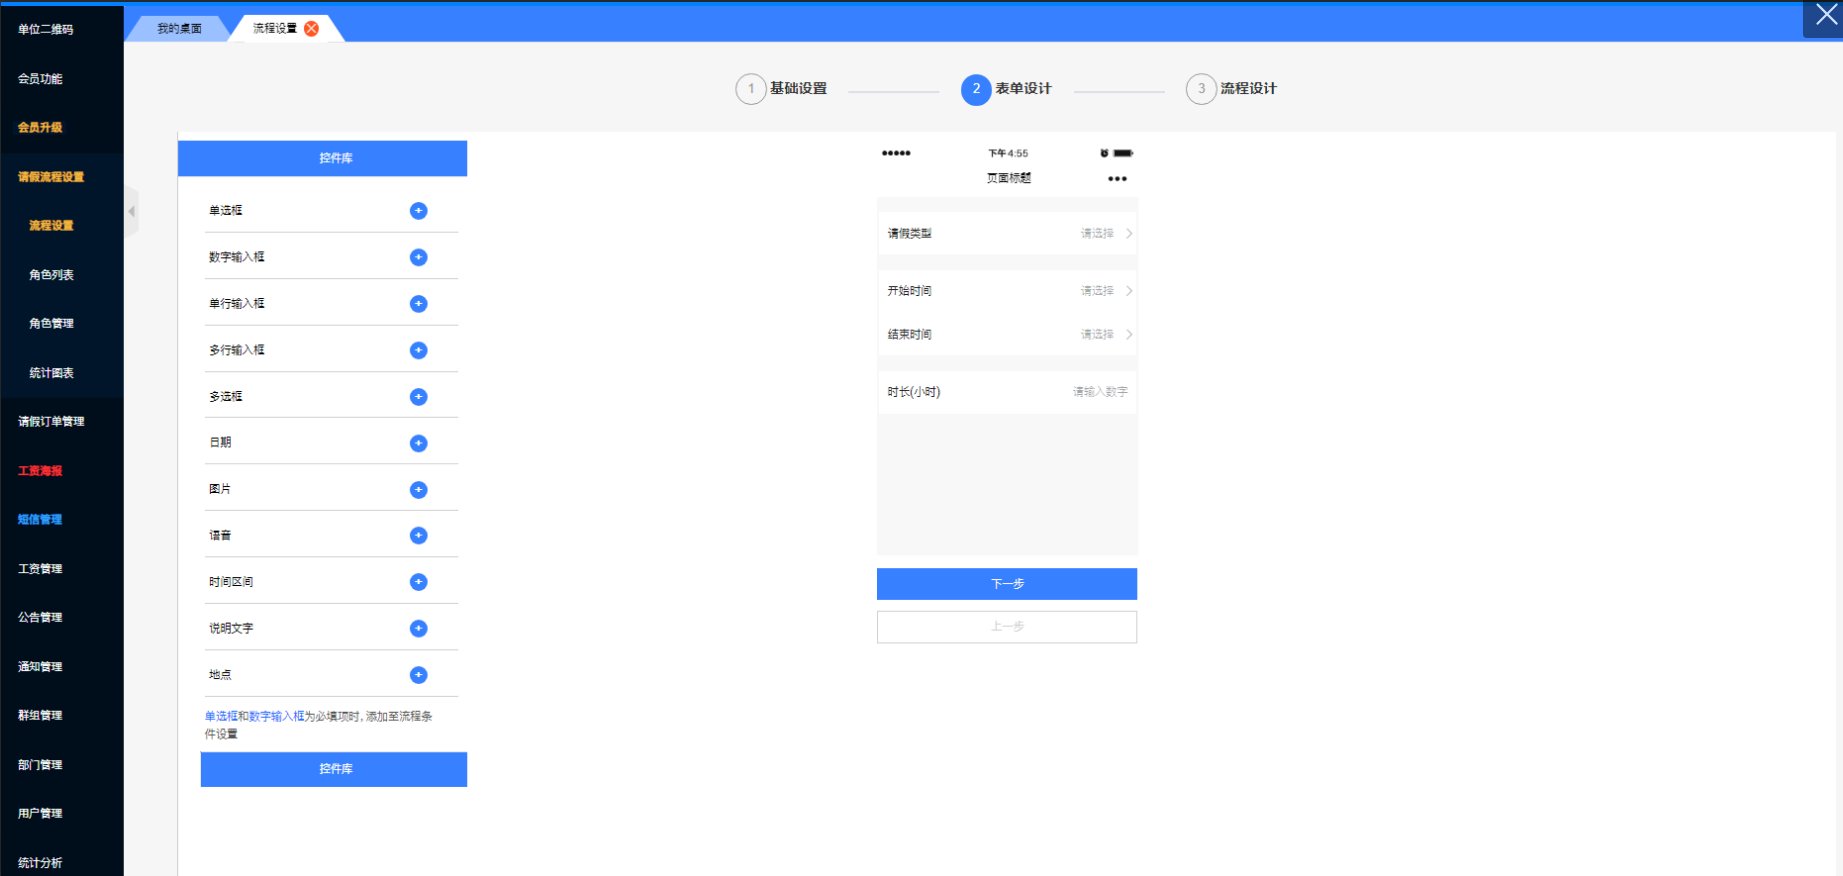Open 角色列表 in the sidebar menu
Image resolution: width=1843 pixels, height=876 pixels.
[52, 275]
